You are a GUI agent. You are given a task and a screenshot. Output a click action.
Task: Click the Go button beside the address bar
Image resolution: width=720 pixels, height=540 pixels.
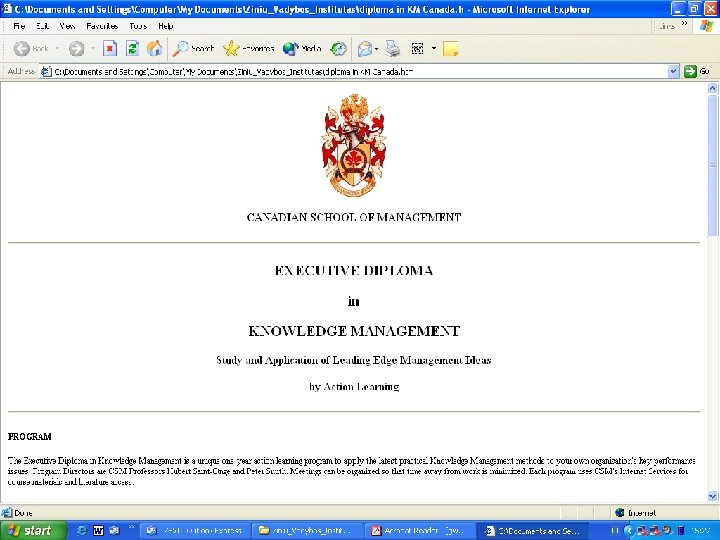(x=697, y=71)
